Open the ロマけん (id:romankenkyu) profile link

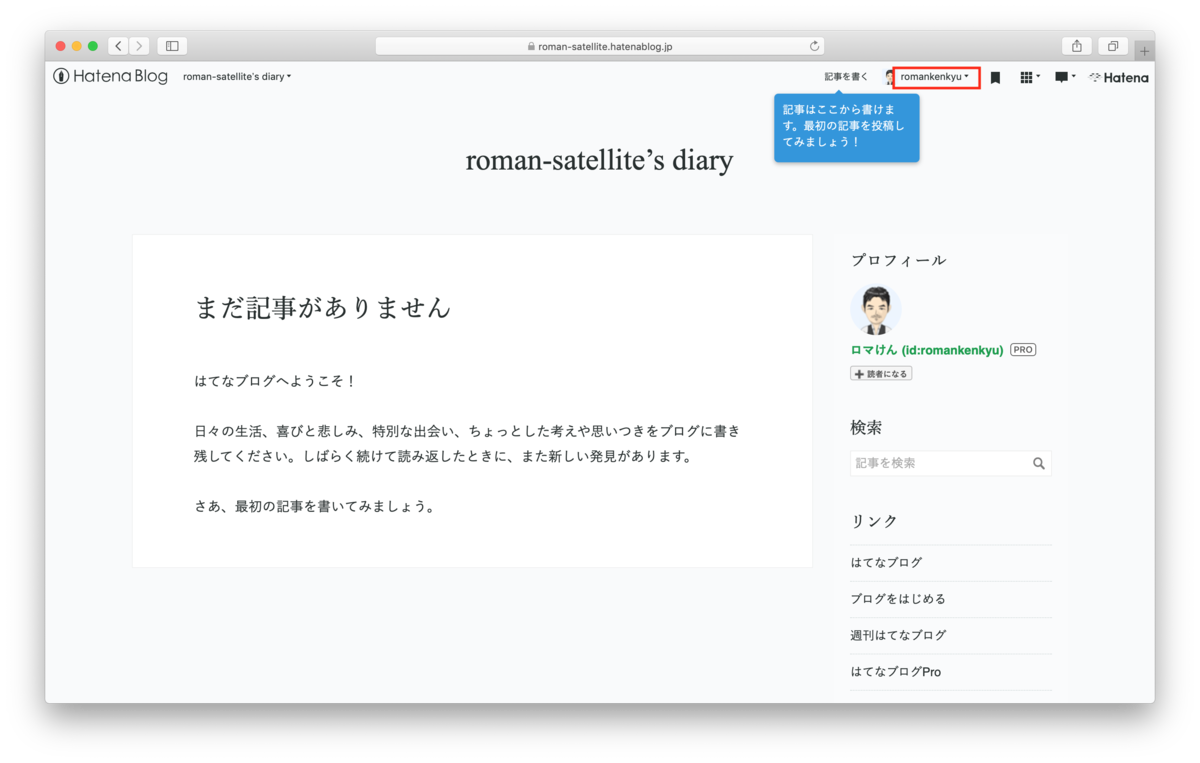927,350
